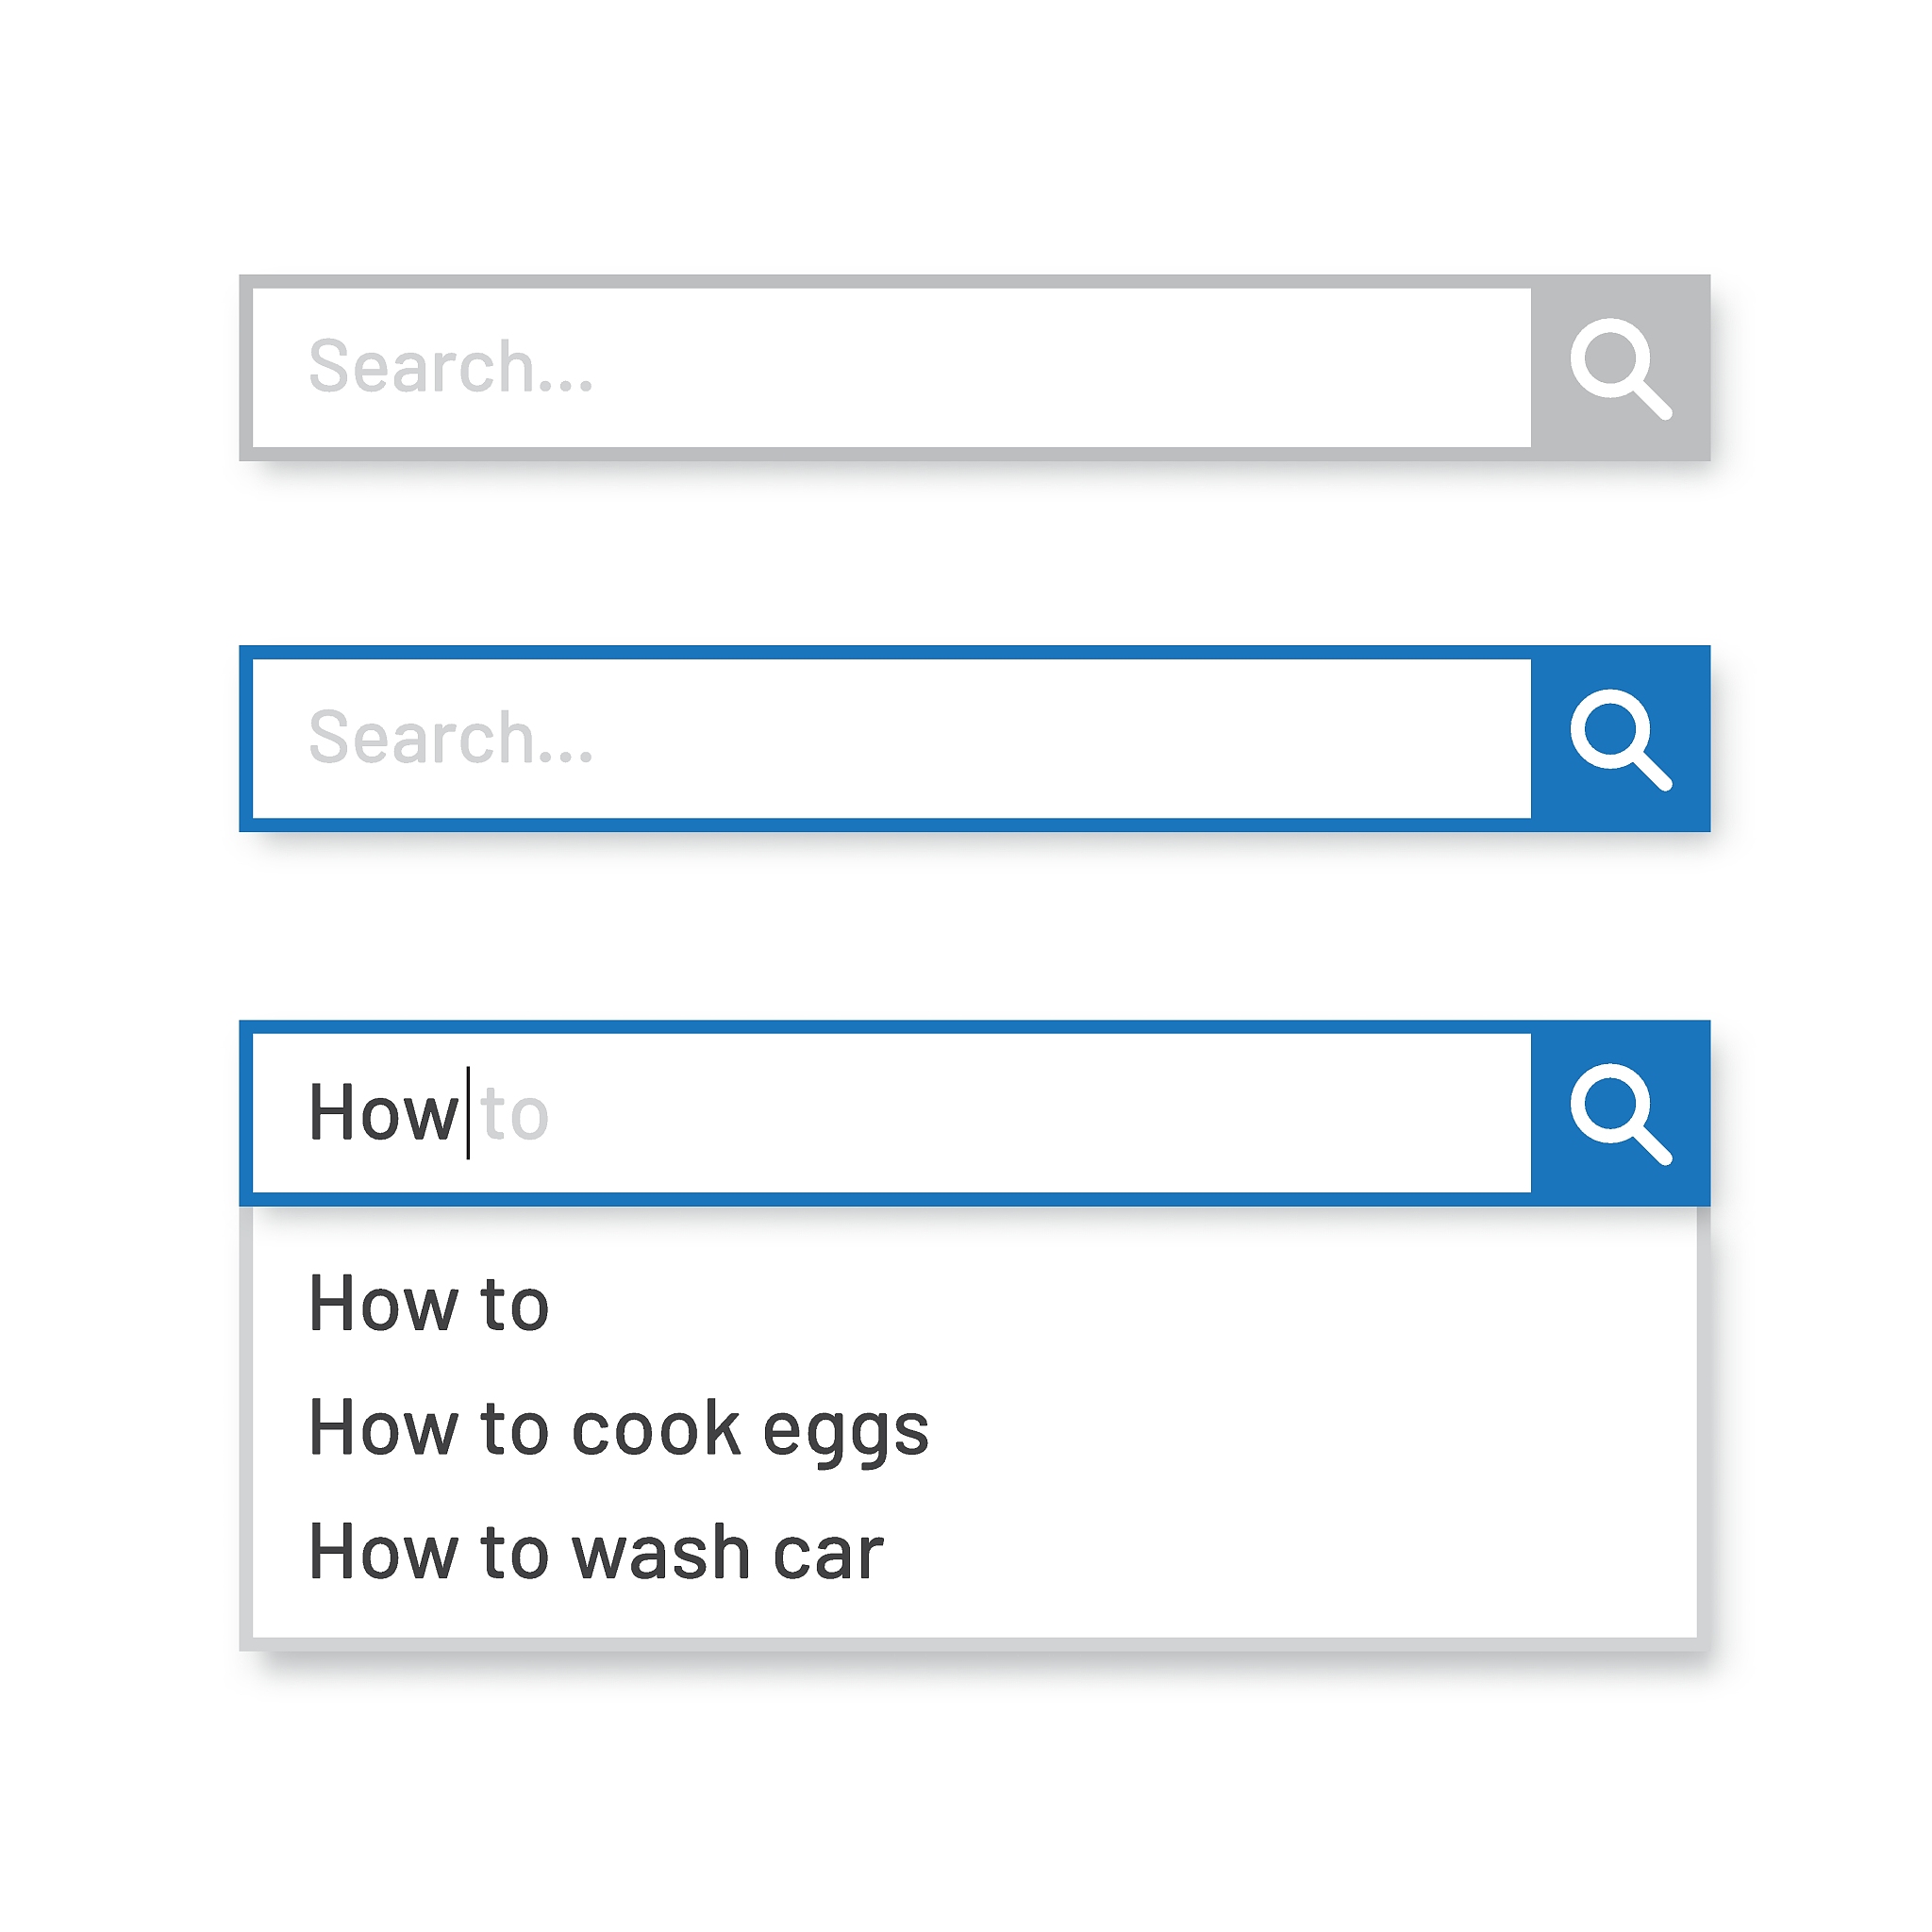Click the word "cook" in the suggestions list
Screen dimensions: 1932x1932
656,1428
